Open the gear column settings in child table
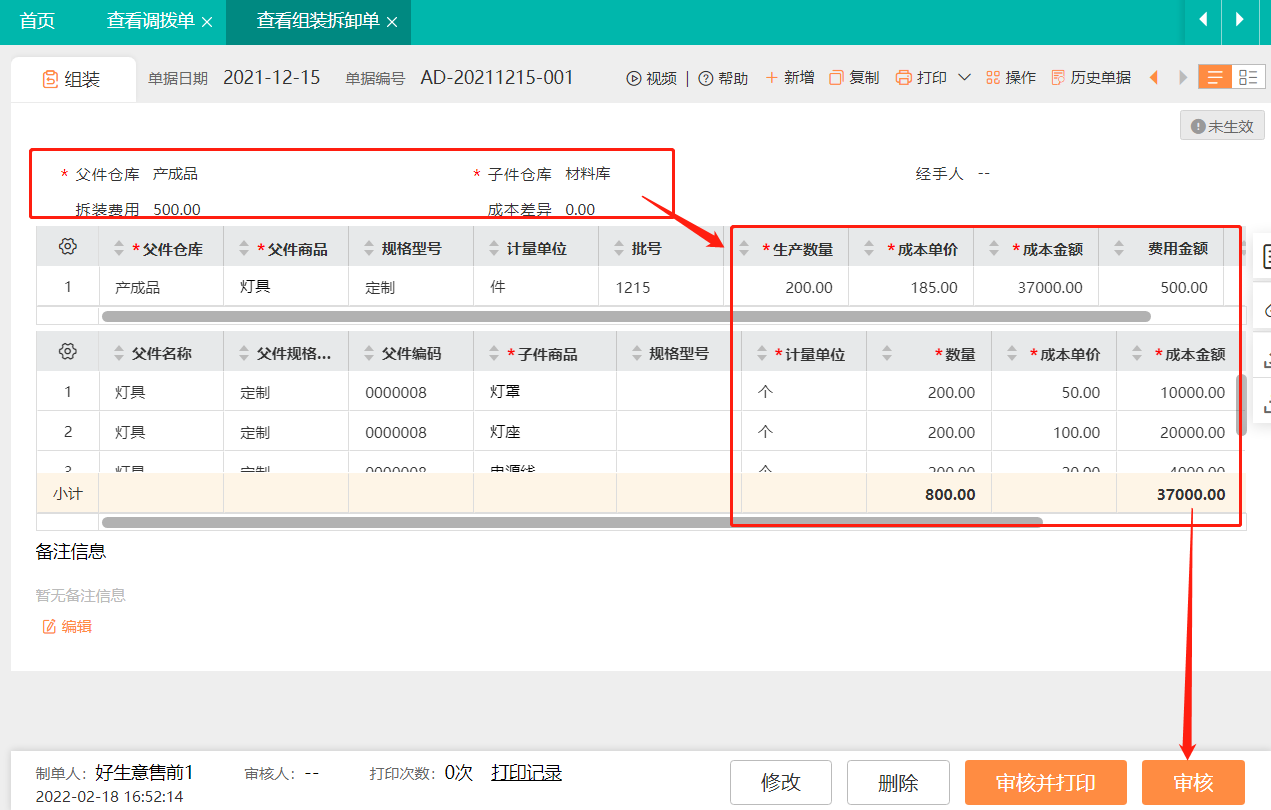The width and height of the screenshot is (1271, 810). pyautogui.click(x=66, y=351)
